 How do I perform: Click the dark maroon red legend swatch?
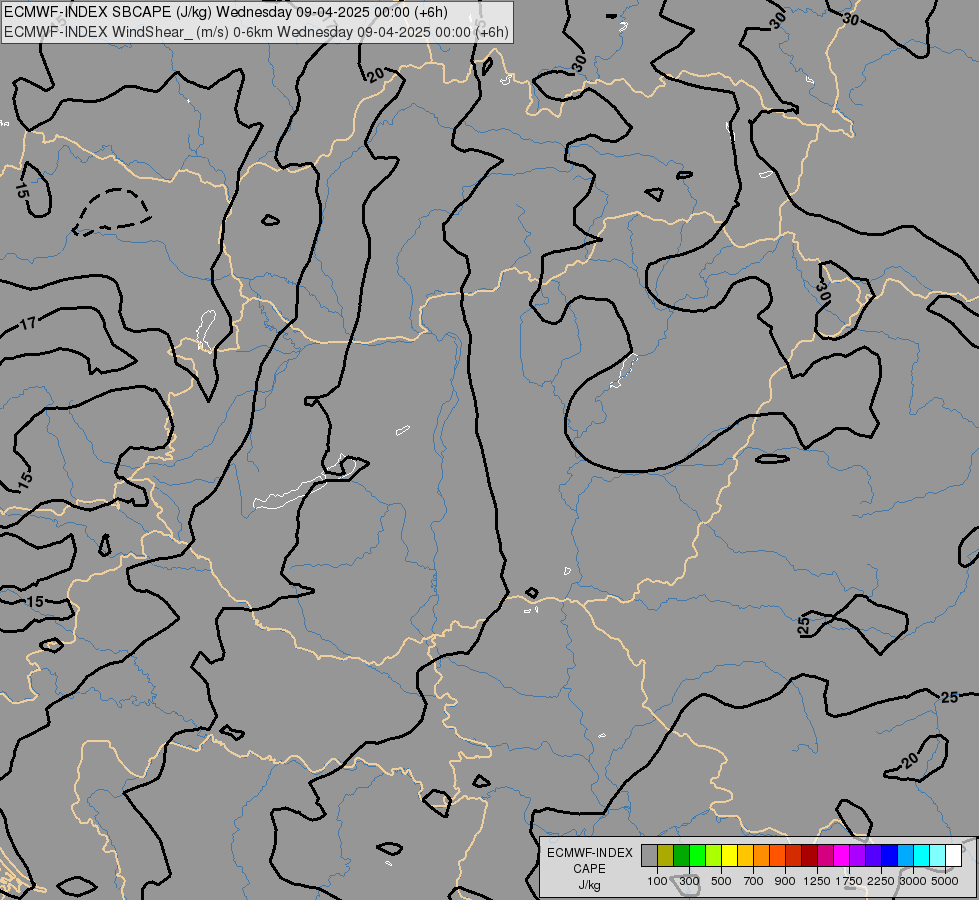810,856
